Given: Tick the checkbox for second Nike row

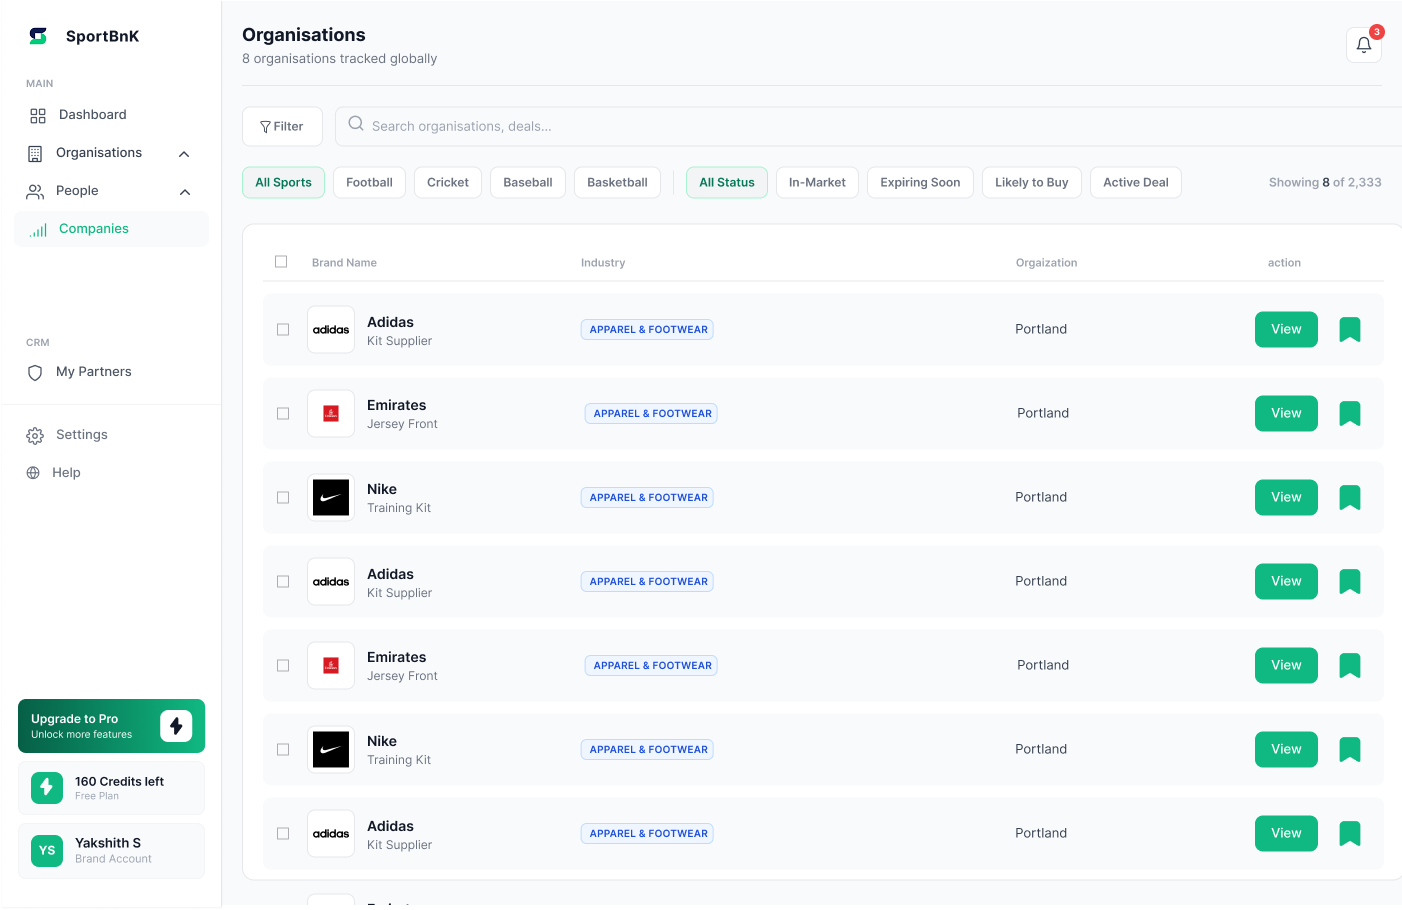Looking at the screenshot, I should [x=283, y=750].
